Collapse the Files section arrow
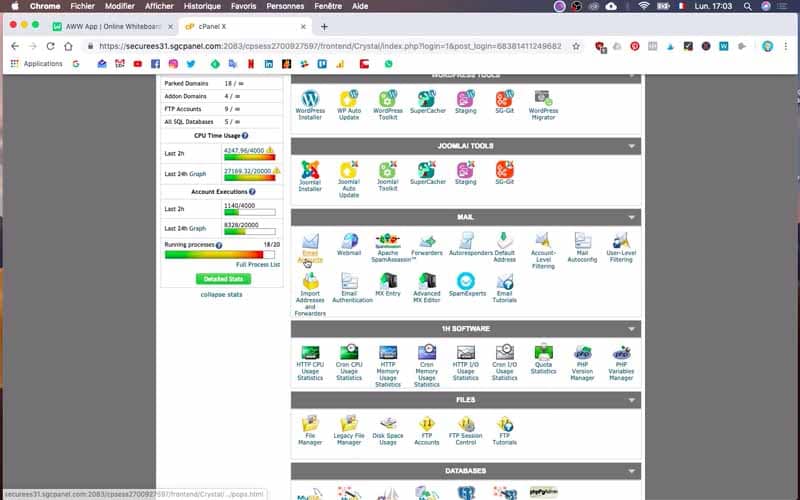 (632, 400)
